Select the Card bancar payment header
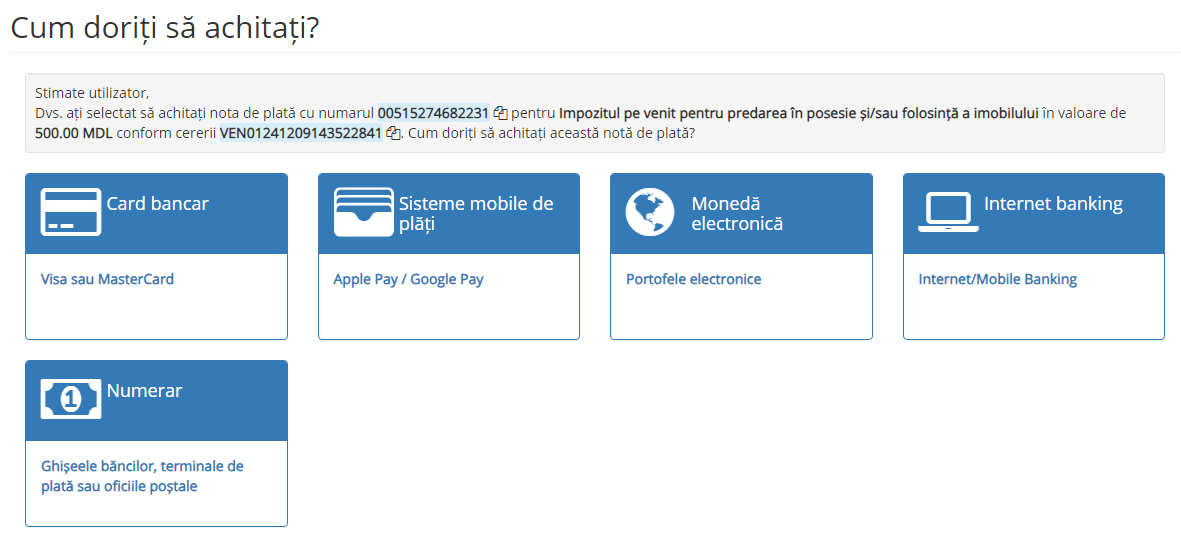This screenshot has height=556, width=1181. click(157, 203)
